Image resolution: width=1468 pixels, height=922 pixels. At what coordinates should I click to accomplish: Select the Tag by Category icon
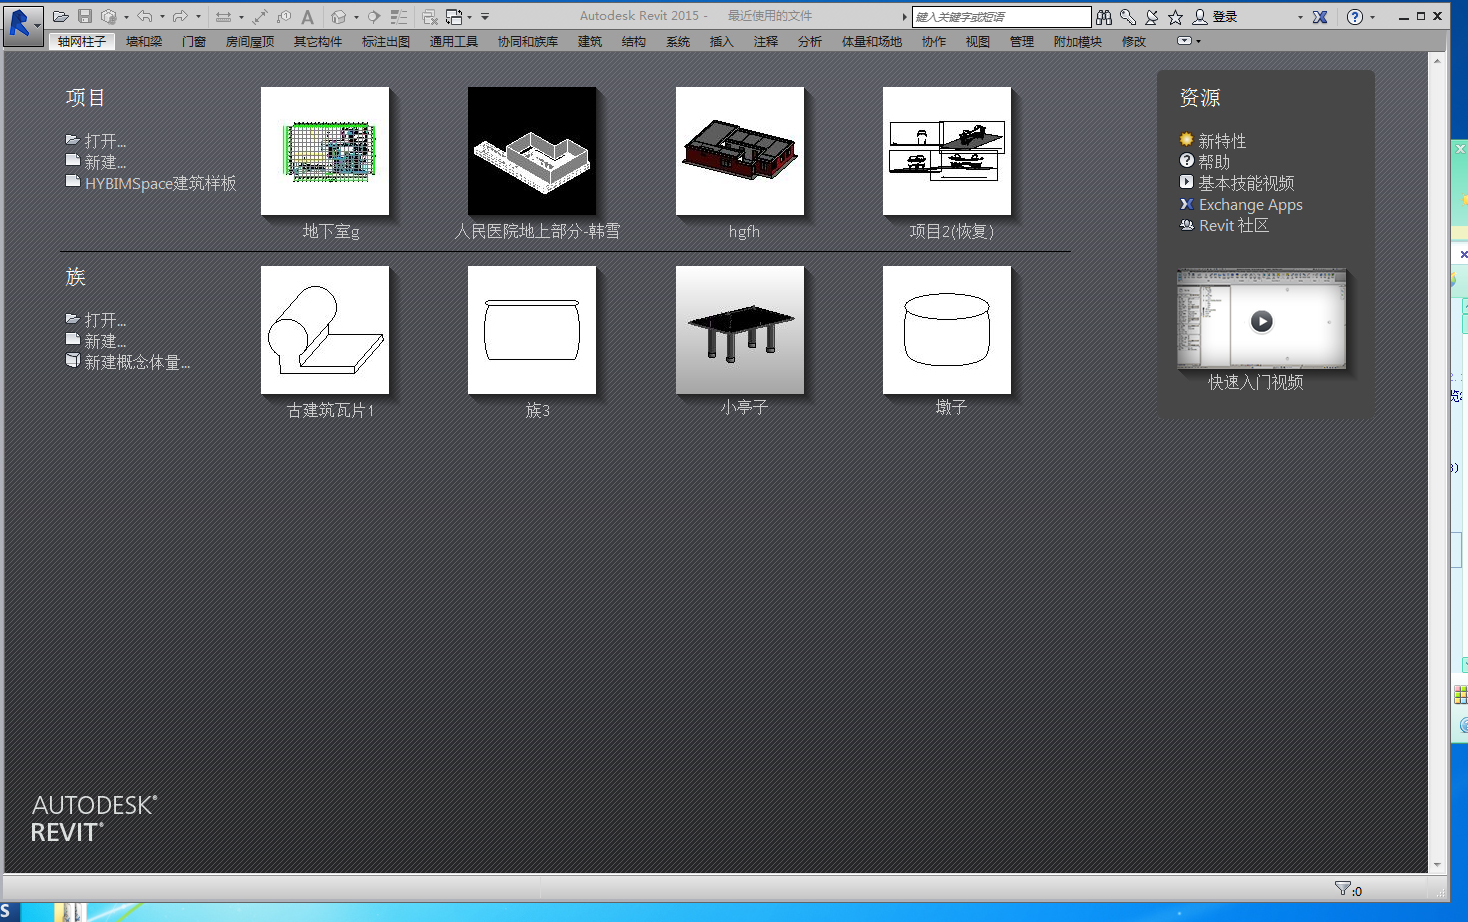coord(284,17)
